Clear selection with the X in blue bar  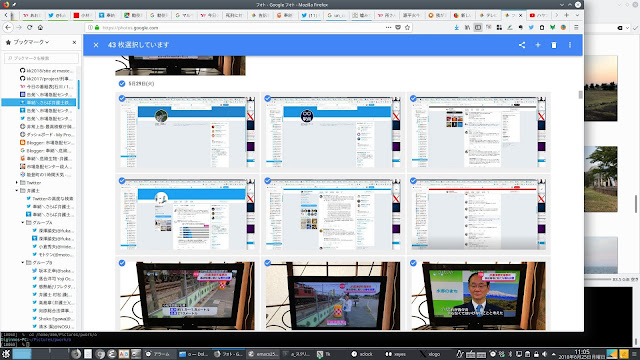pyautogui.click(x=96, y=45)
